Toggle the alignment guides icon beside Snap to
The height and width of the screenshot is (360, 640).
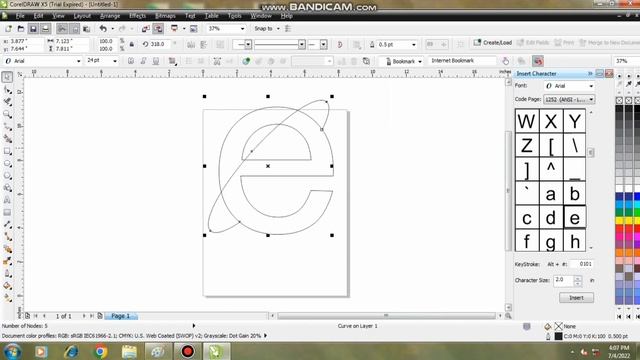tap(288, 29)
